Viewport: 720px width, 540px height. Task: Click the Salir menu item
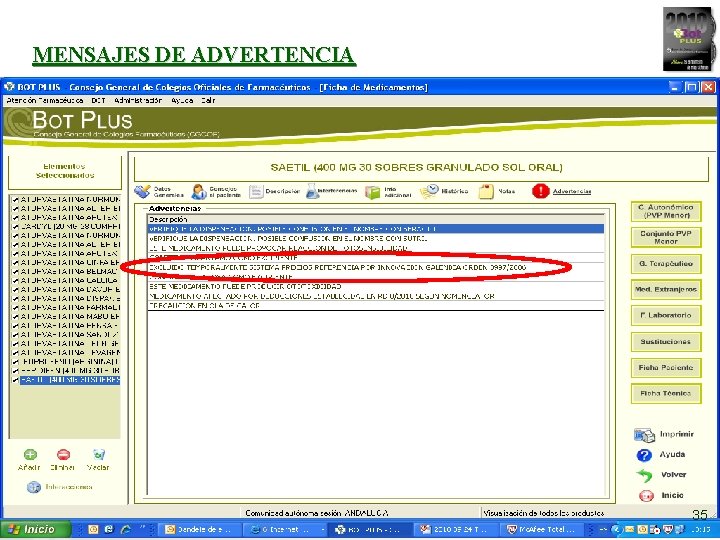(x=208, y=100)
